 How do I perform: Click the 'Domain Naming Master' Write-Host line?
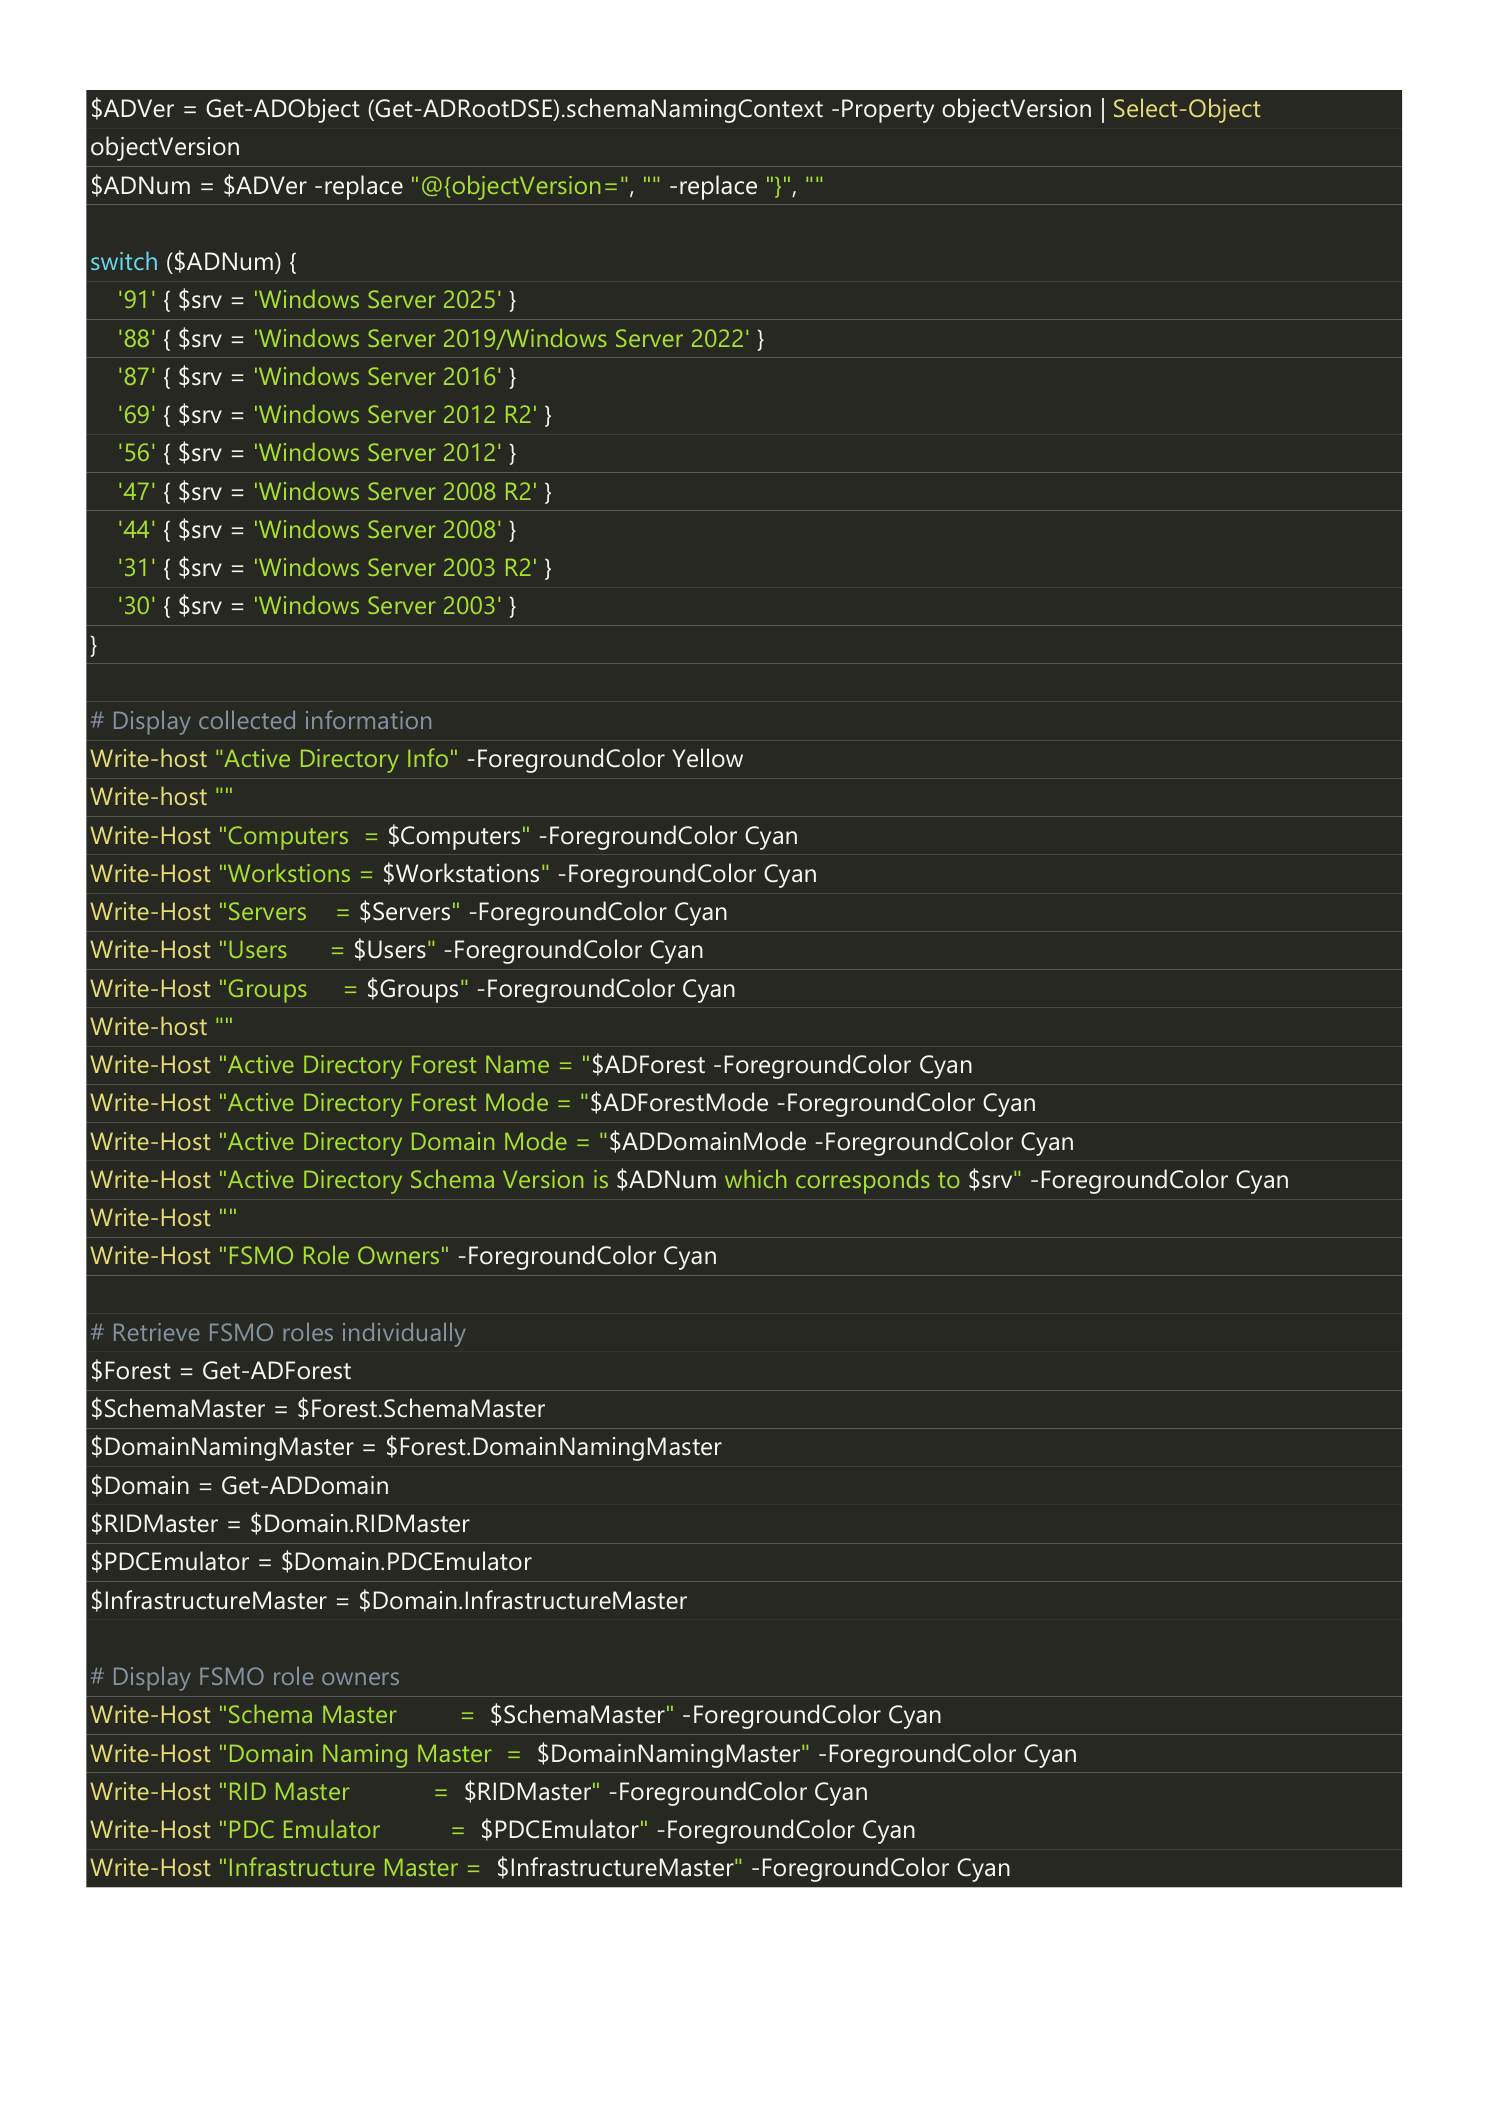584,1754
